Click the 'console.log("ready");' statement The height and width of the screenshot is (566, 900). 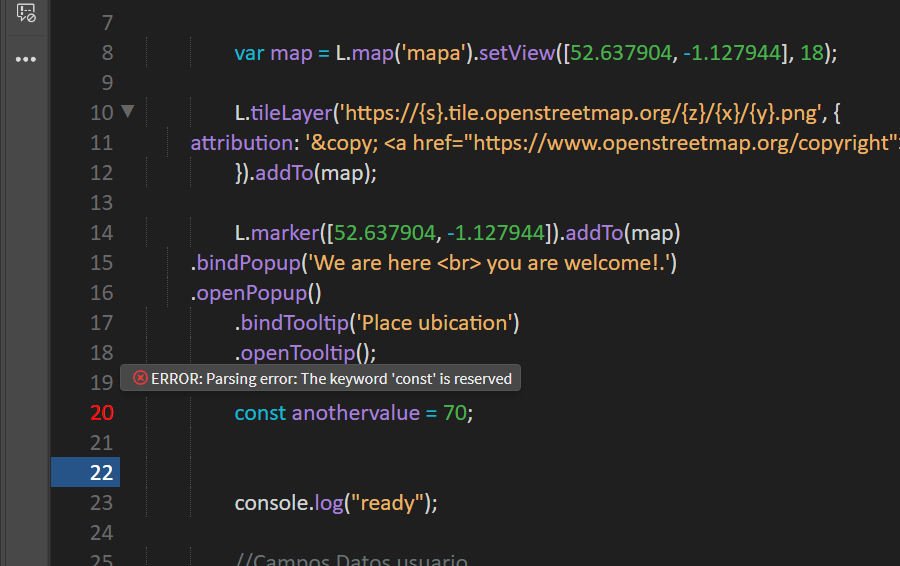point(336,503)
